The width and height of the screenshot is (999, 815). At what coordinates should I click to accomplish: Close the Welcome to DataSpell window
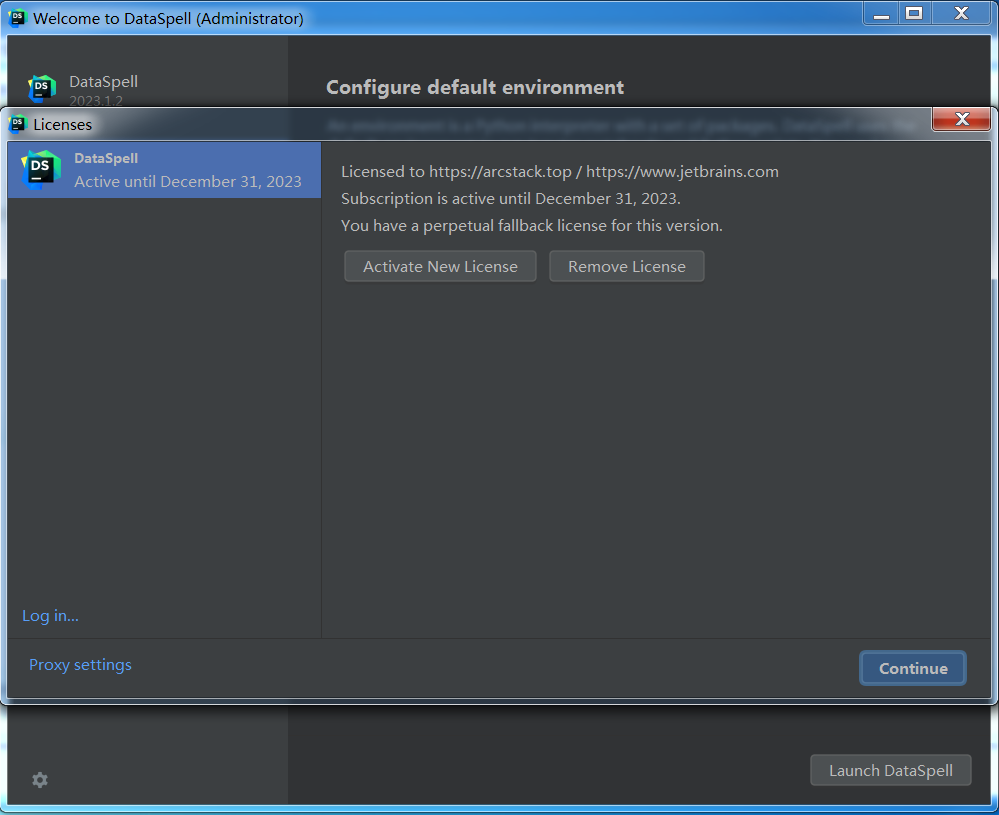(961, 13)
